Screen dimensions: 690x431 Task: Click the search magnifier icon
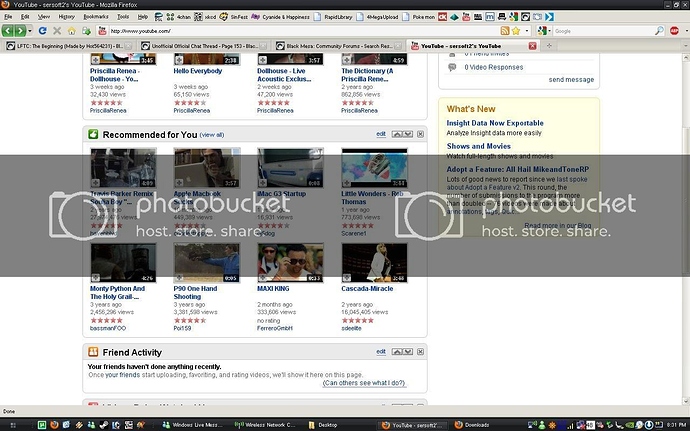pos(659,31)
